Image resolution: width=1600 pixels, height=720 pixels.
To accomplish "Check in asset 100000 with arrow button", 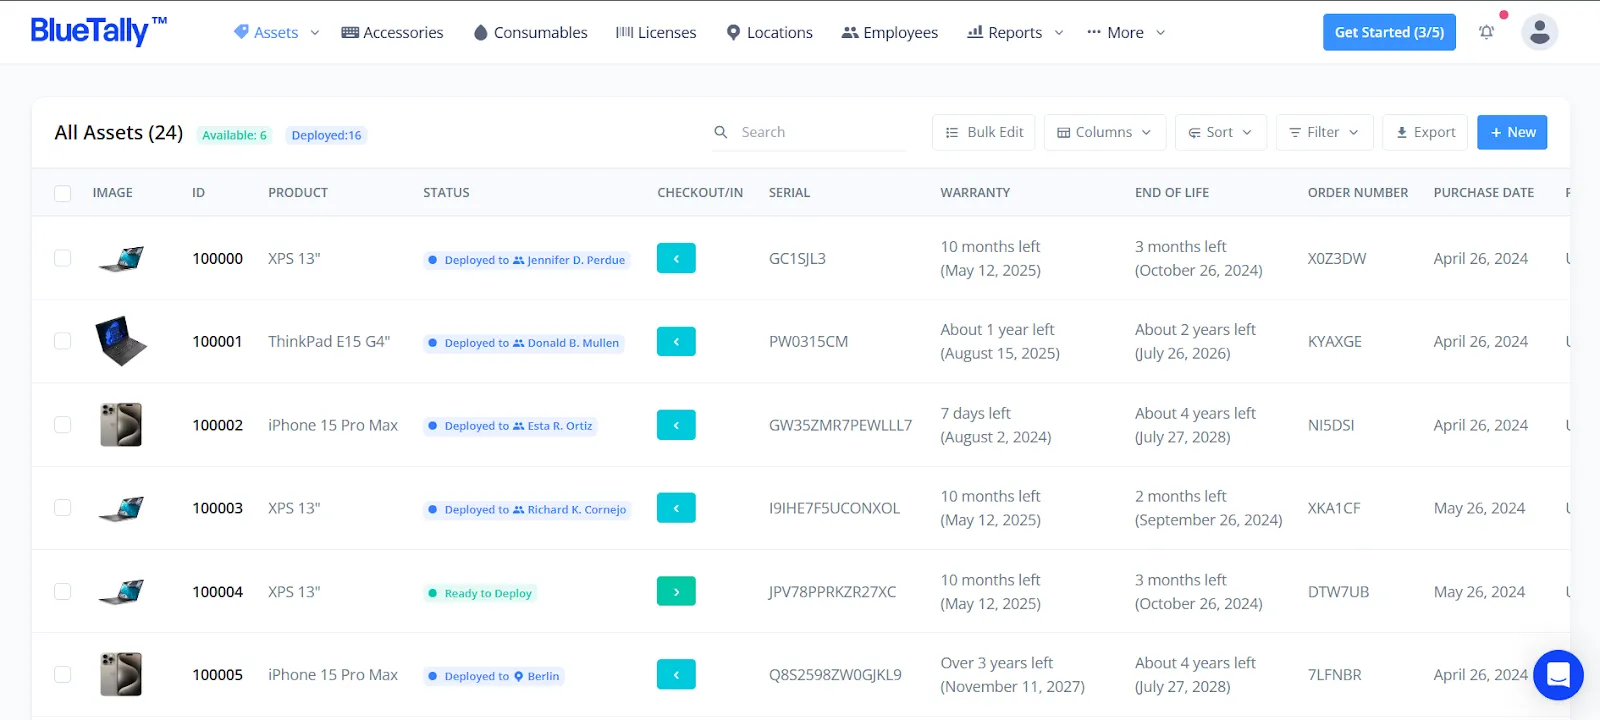I will click(676, 258).
